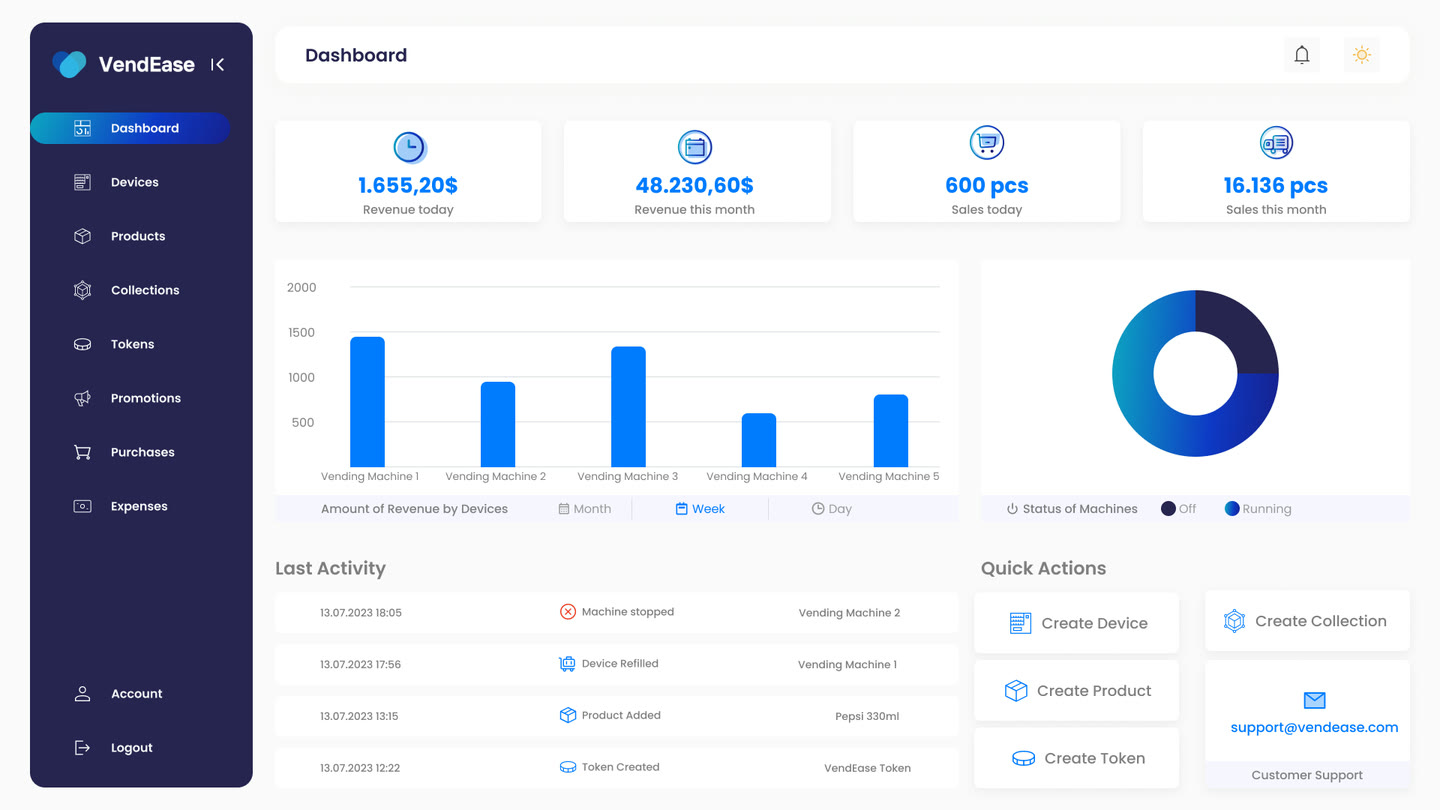Click the Product Added box icon
This screenshot has width=1440, height=810.
click(568, 716)
